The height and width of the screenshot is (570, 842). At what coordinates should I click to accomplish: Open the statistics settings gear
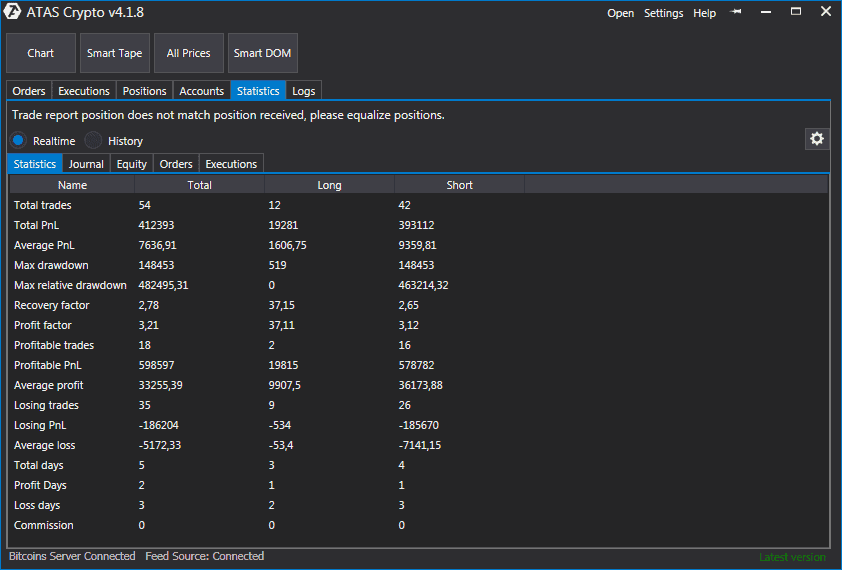click(x=817, y=139)
